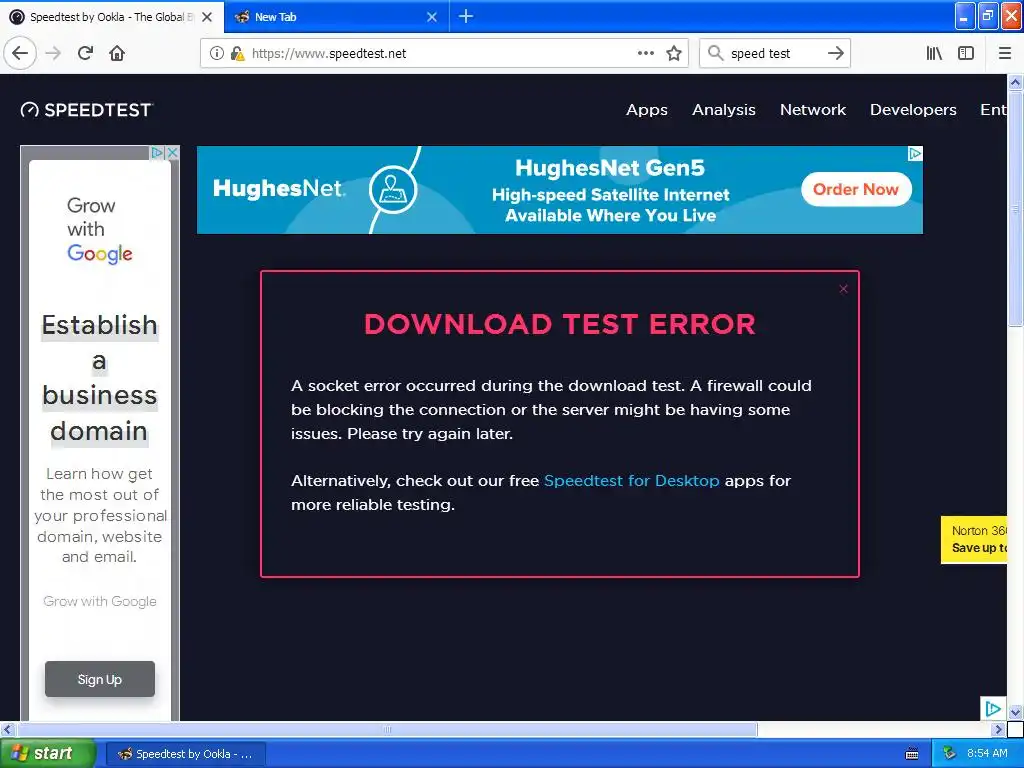
Task: Click AdChoices icon at bottom right corner
Action: tap(993, 709)
